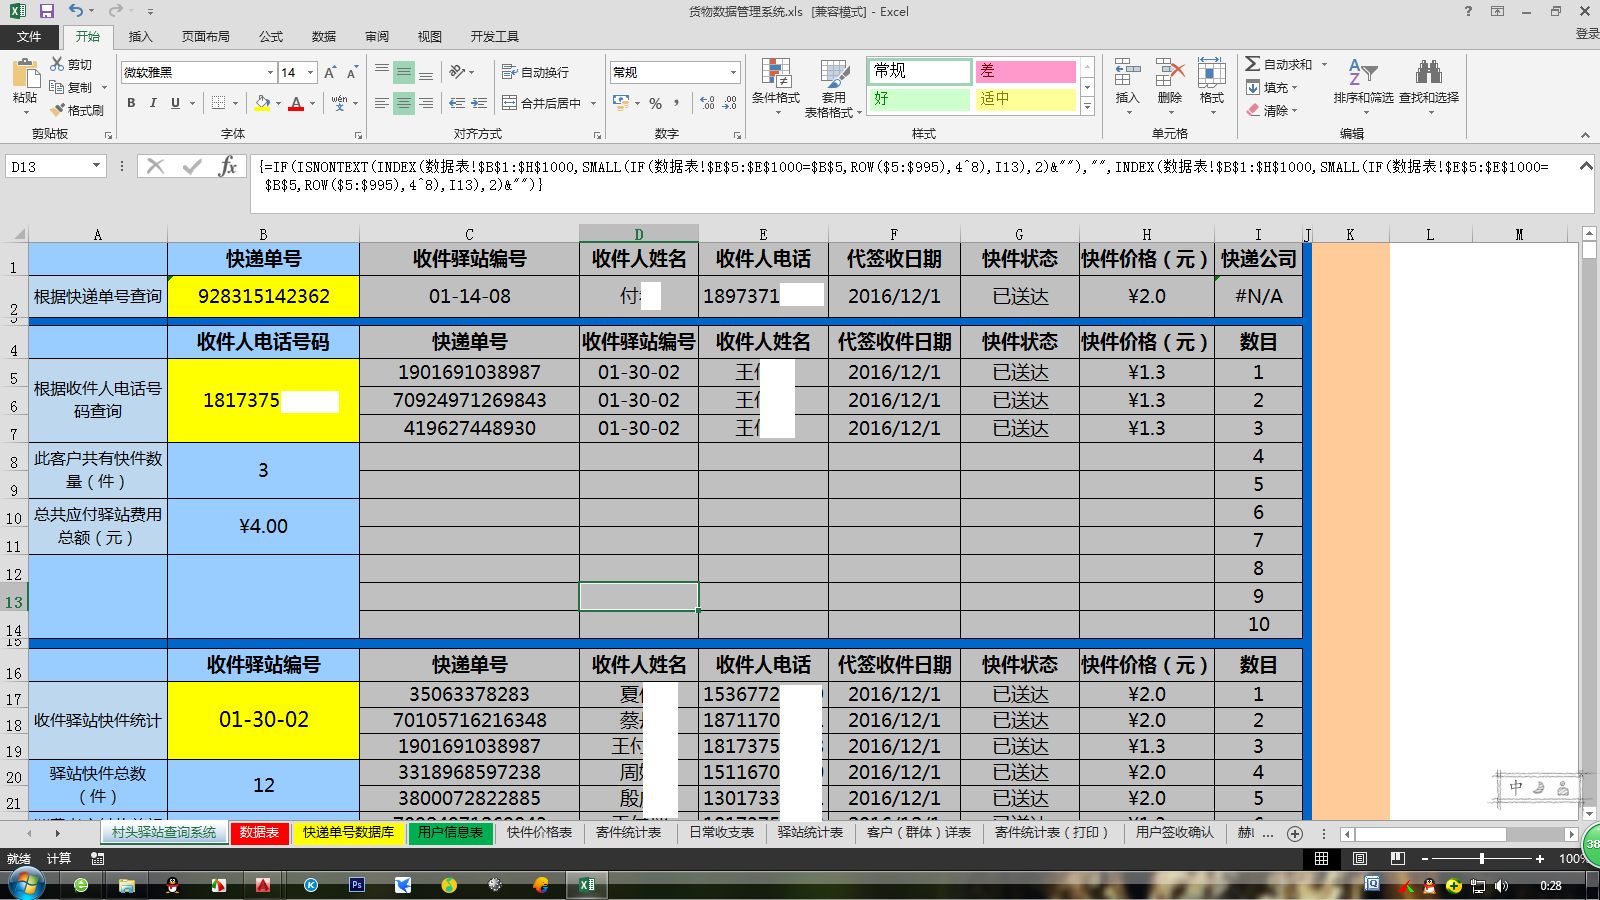Open the 数据表 sheet tab

point(259,833)
